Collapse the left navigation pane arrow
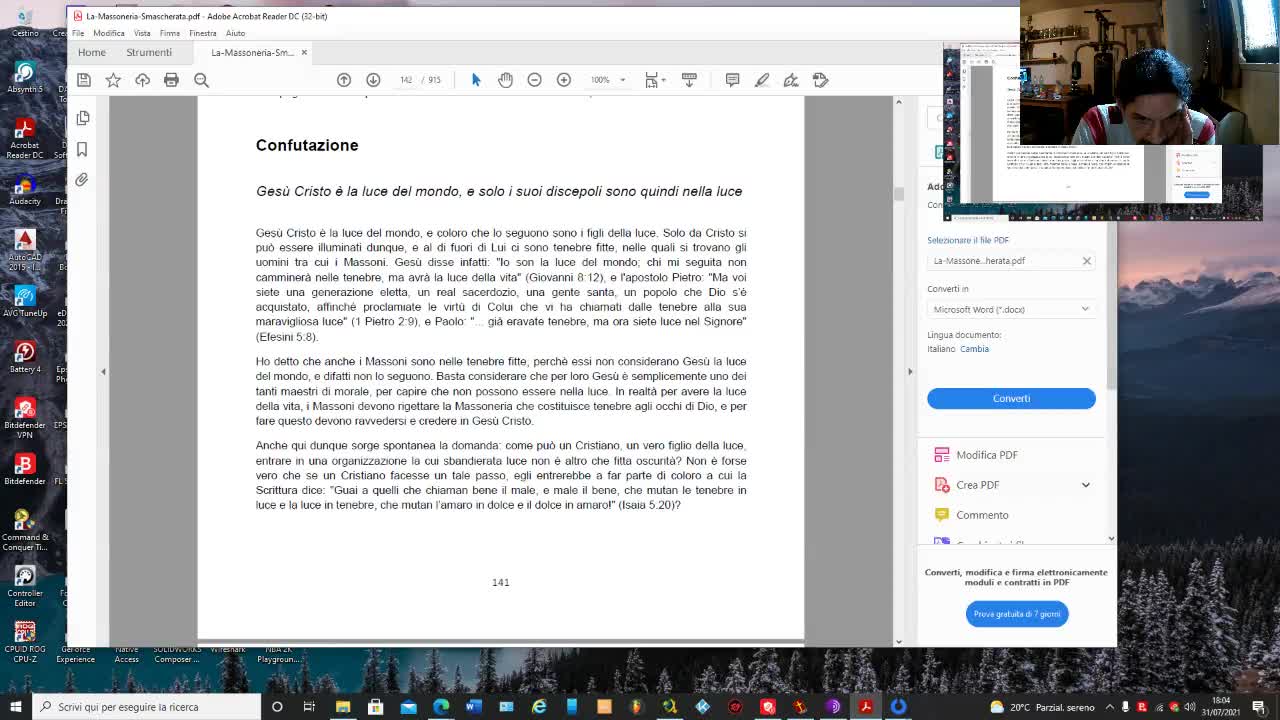The image size is (1280, 720). pyautogui.click(x=103, y=371)
